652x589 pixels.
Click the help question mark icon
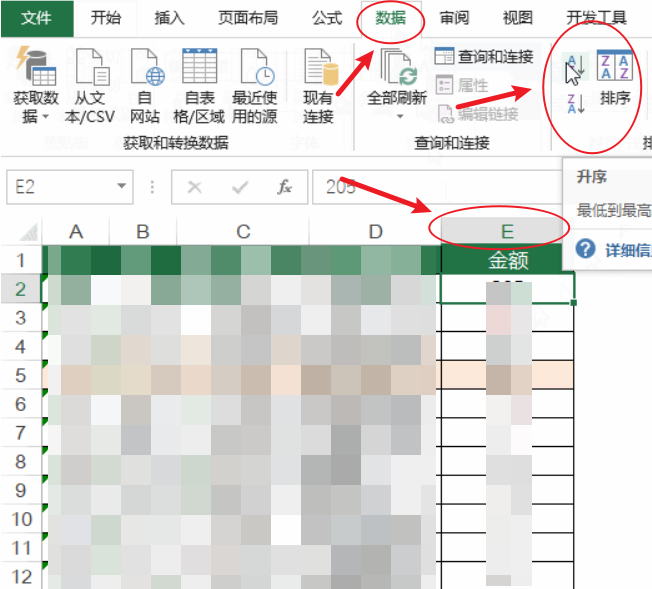(x=585, y=249)
